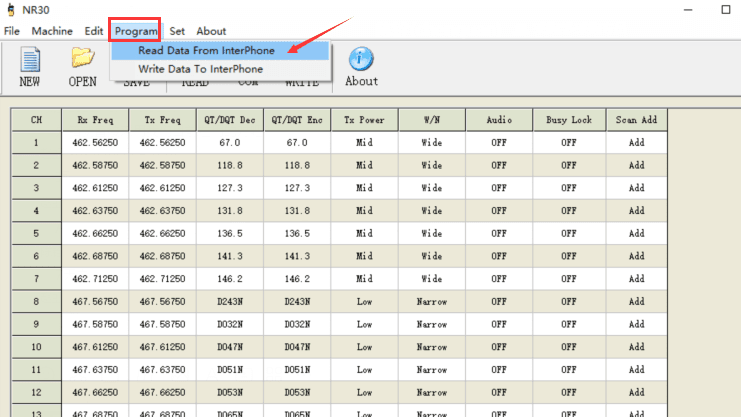This screenshot has width=741, height=417.
Task: Select Tx Power cell for channel 3
Action: click(364, 188)
